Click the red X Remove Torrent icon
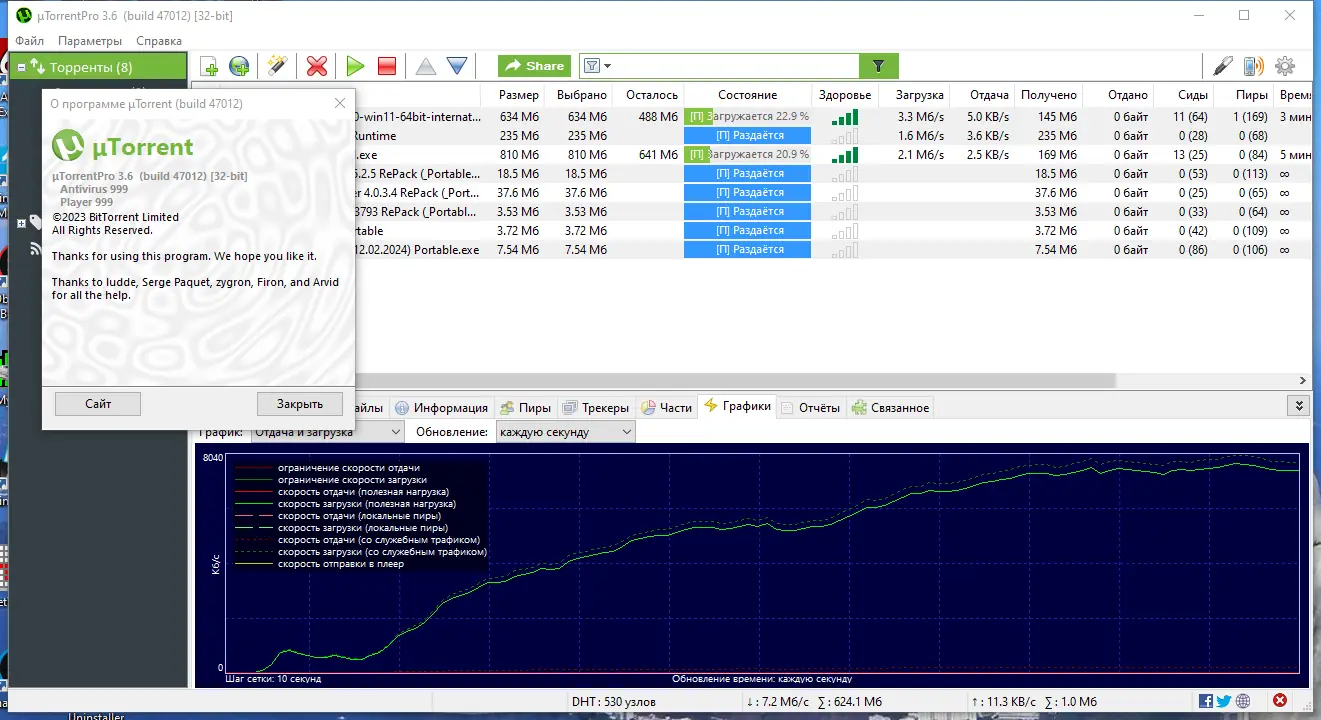 point(317,66)
